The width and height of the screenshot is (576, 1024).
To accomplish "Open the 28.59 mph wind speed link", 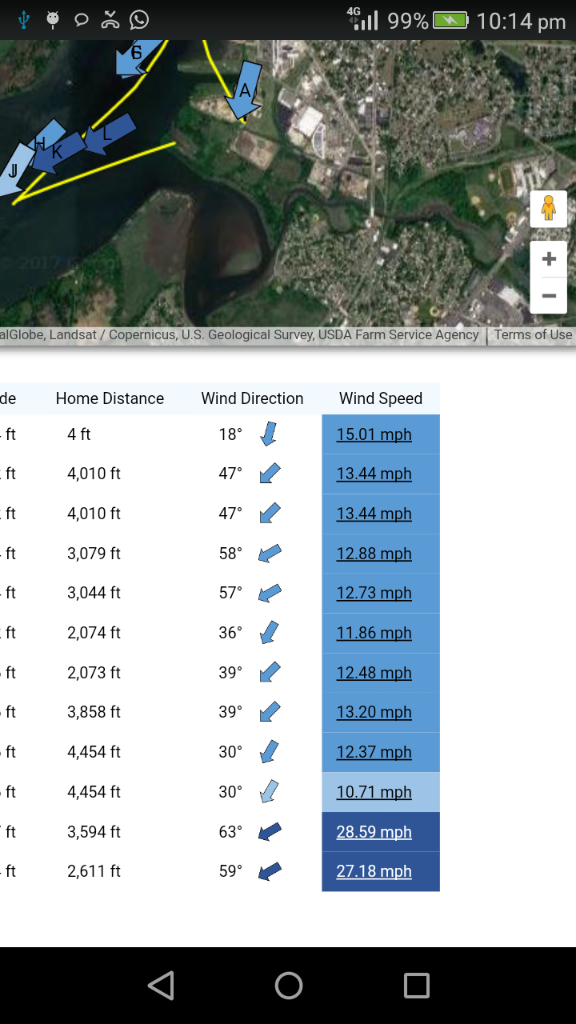I will click(x=374, y=832).
